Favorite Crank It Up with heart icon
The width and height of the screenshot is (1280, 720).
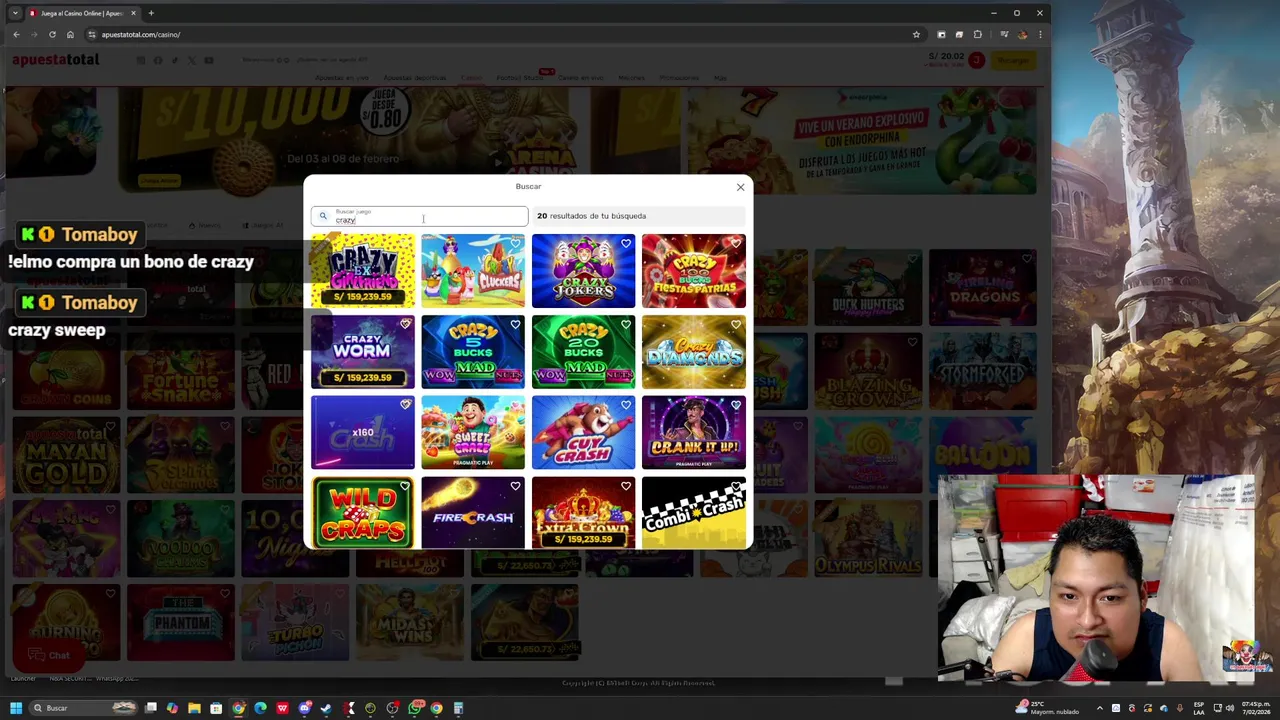coord(735,405)
